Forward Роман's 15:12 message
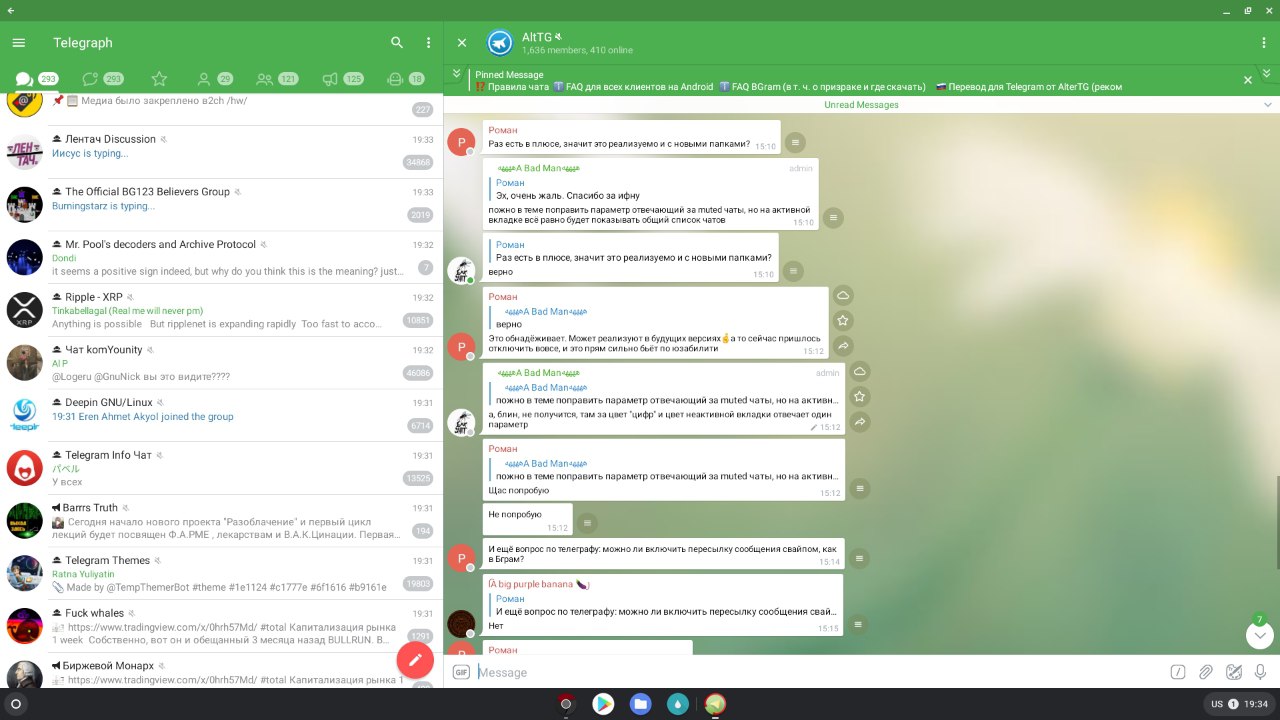 [x=843, y=346]
